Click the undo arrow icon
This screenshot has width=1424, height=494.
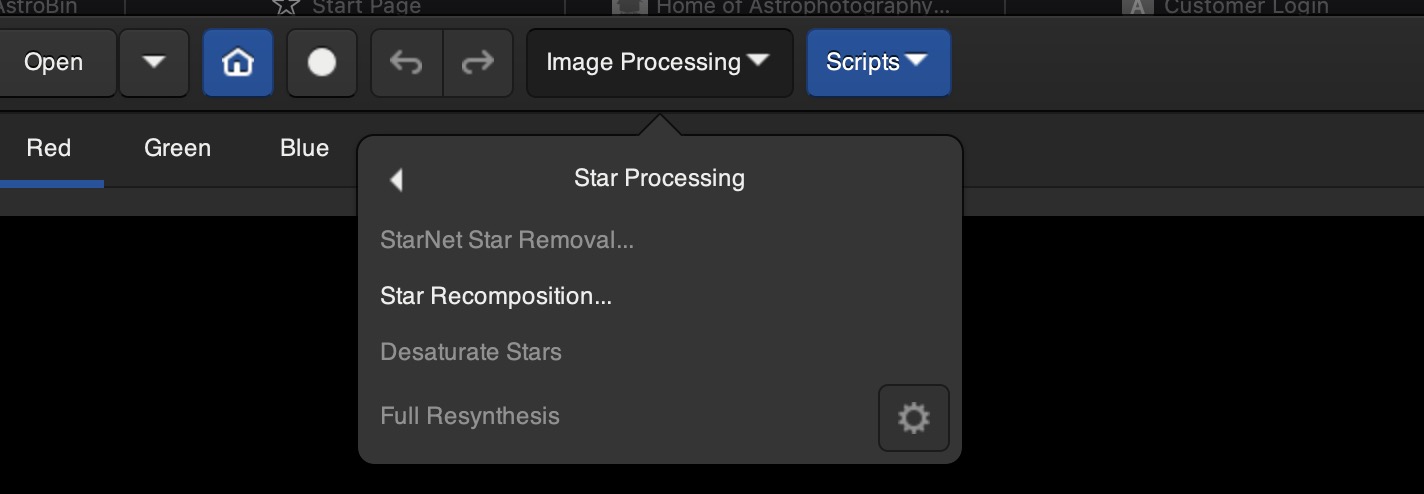pos(406,62)
